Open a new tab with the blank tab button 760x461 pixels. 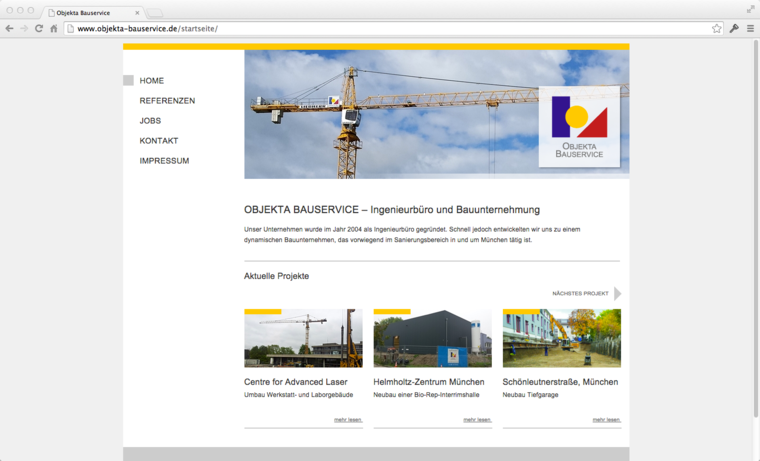tap(155, 13)
